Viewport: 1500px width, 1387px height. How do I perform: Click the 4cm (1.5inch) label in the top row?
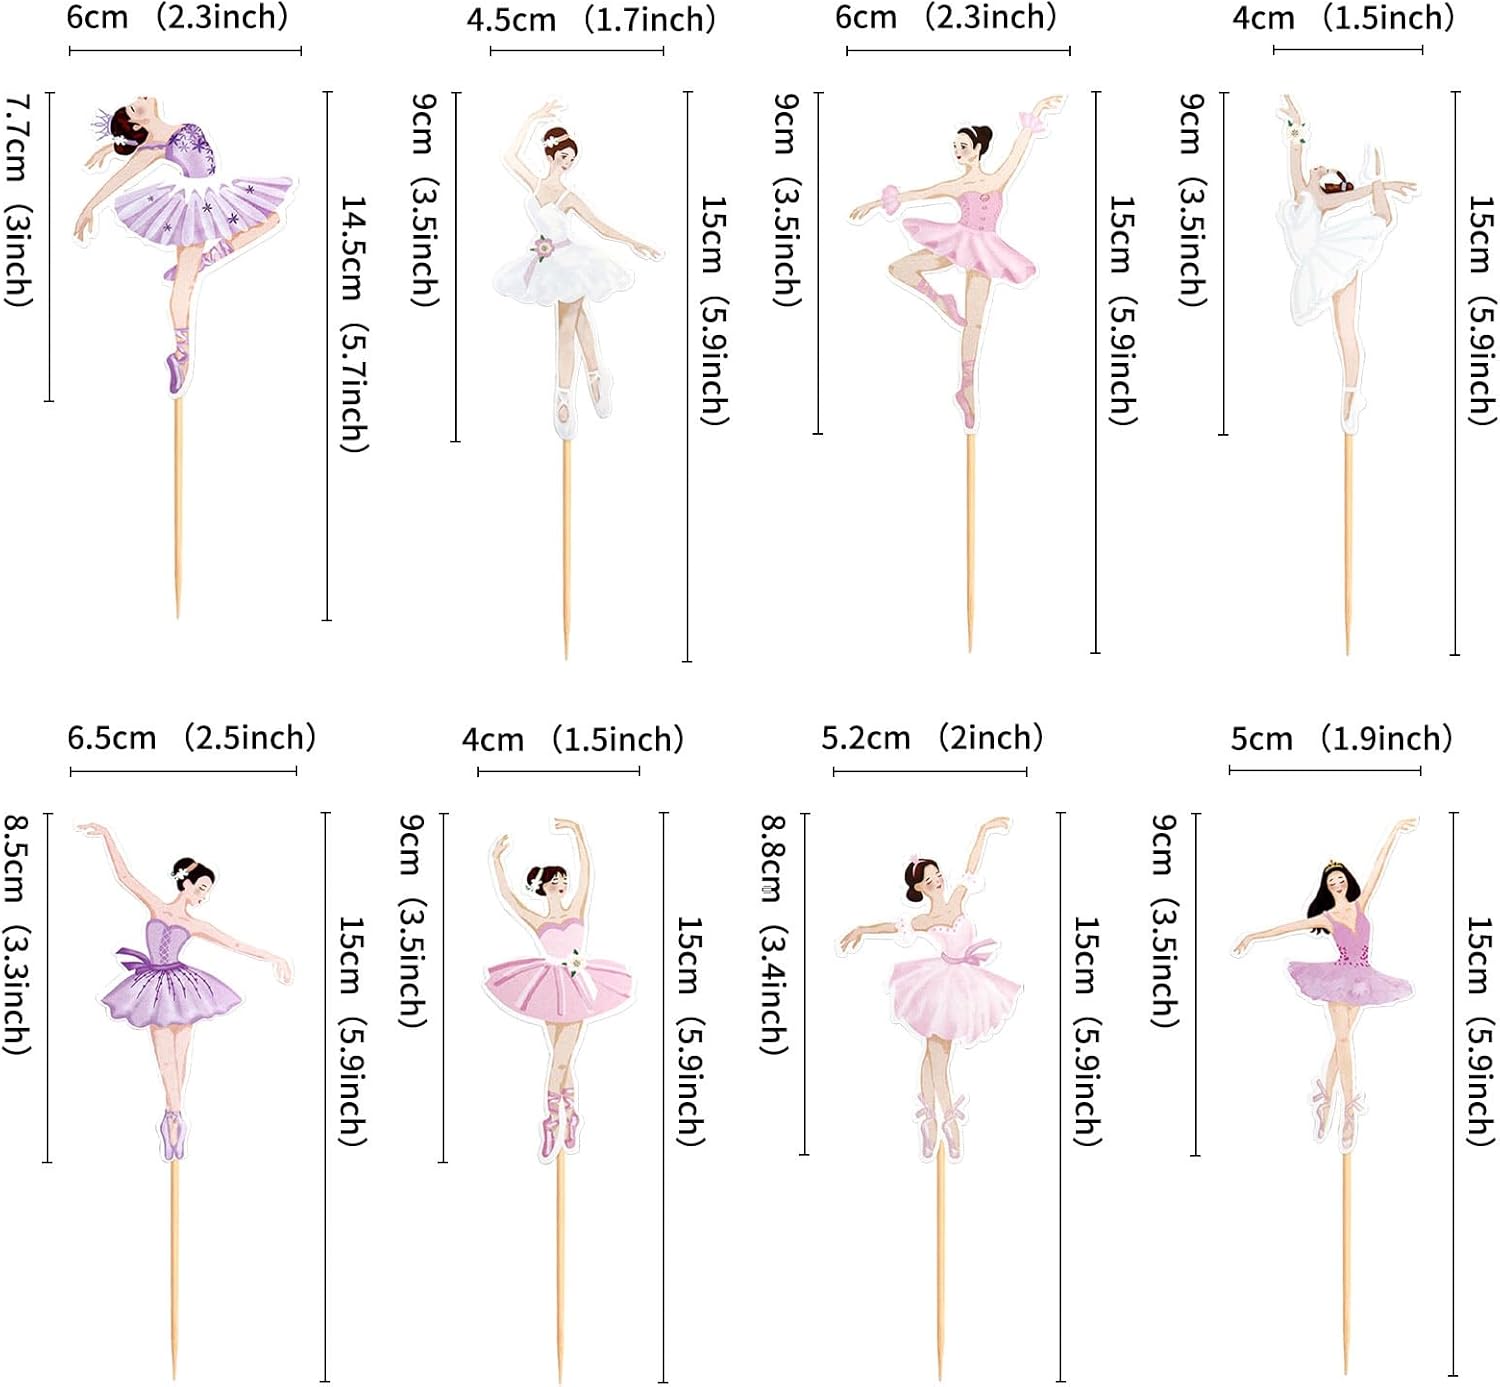(x=1343, y=18)
